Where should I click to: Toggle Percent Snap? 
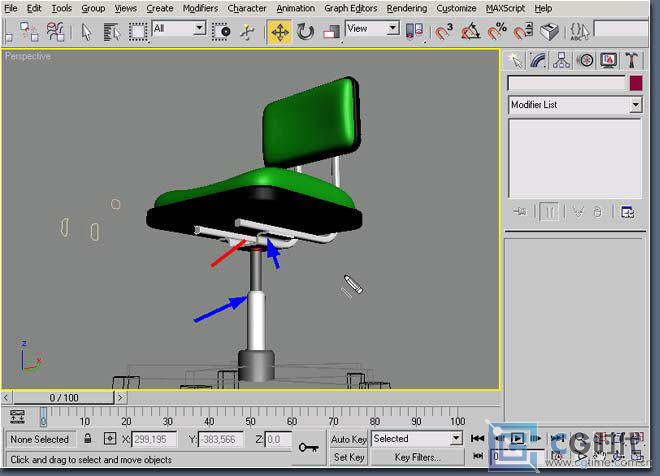497,31
